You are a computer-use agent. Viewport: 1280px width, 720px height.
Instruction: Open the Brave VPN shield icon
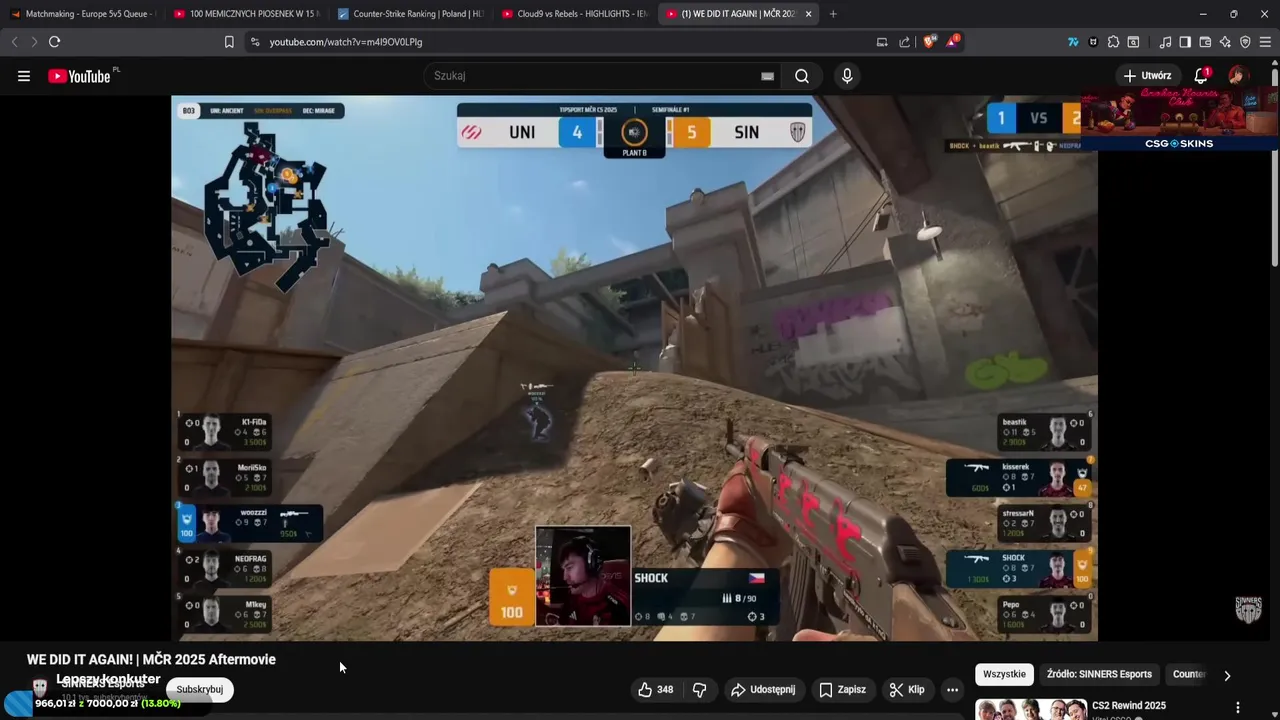coord(1245,42)
